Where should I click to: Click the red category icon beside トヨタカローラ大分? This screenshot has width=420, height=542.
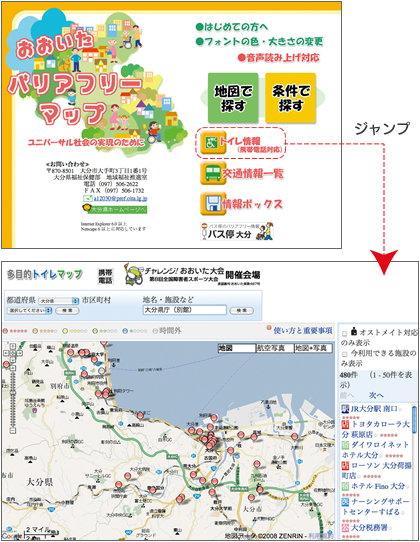tap(346, 424)
